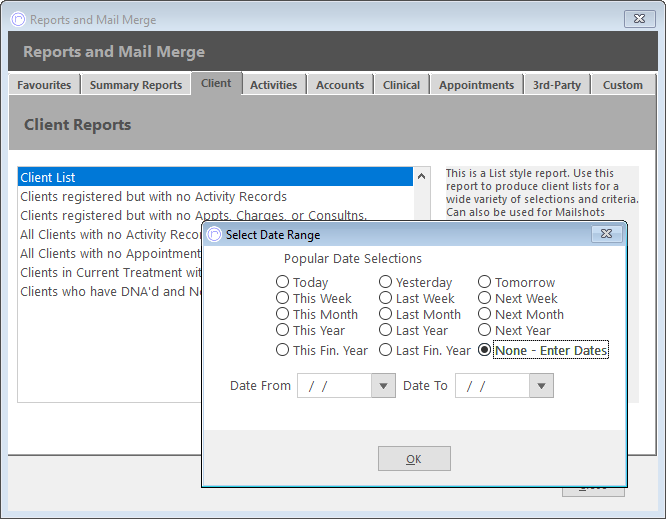Switch to the 3rd-Party tab
666x519 pixels.
point(557,85)
